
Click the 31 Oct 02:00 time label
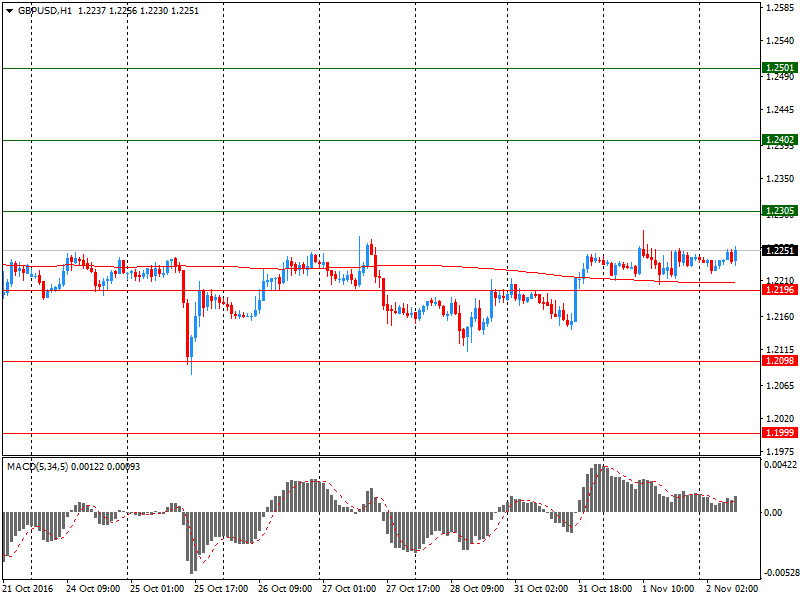click(541, 589)
